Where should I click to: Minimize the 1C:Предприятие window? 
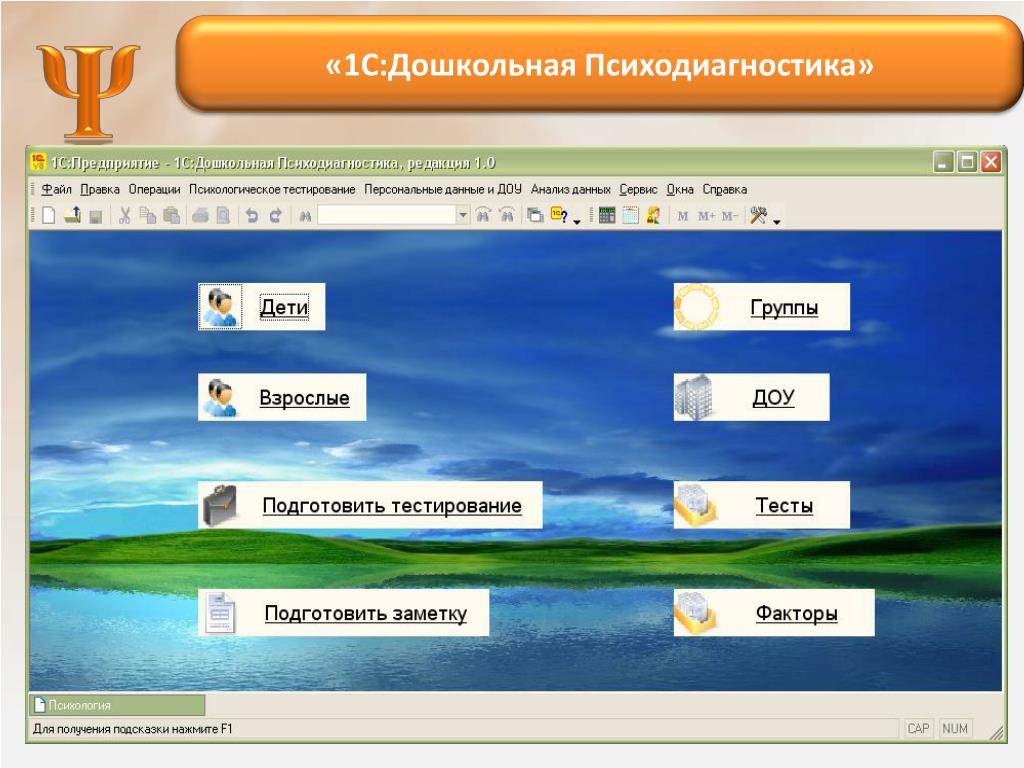tap(943, 162)
